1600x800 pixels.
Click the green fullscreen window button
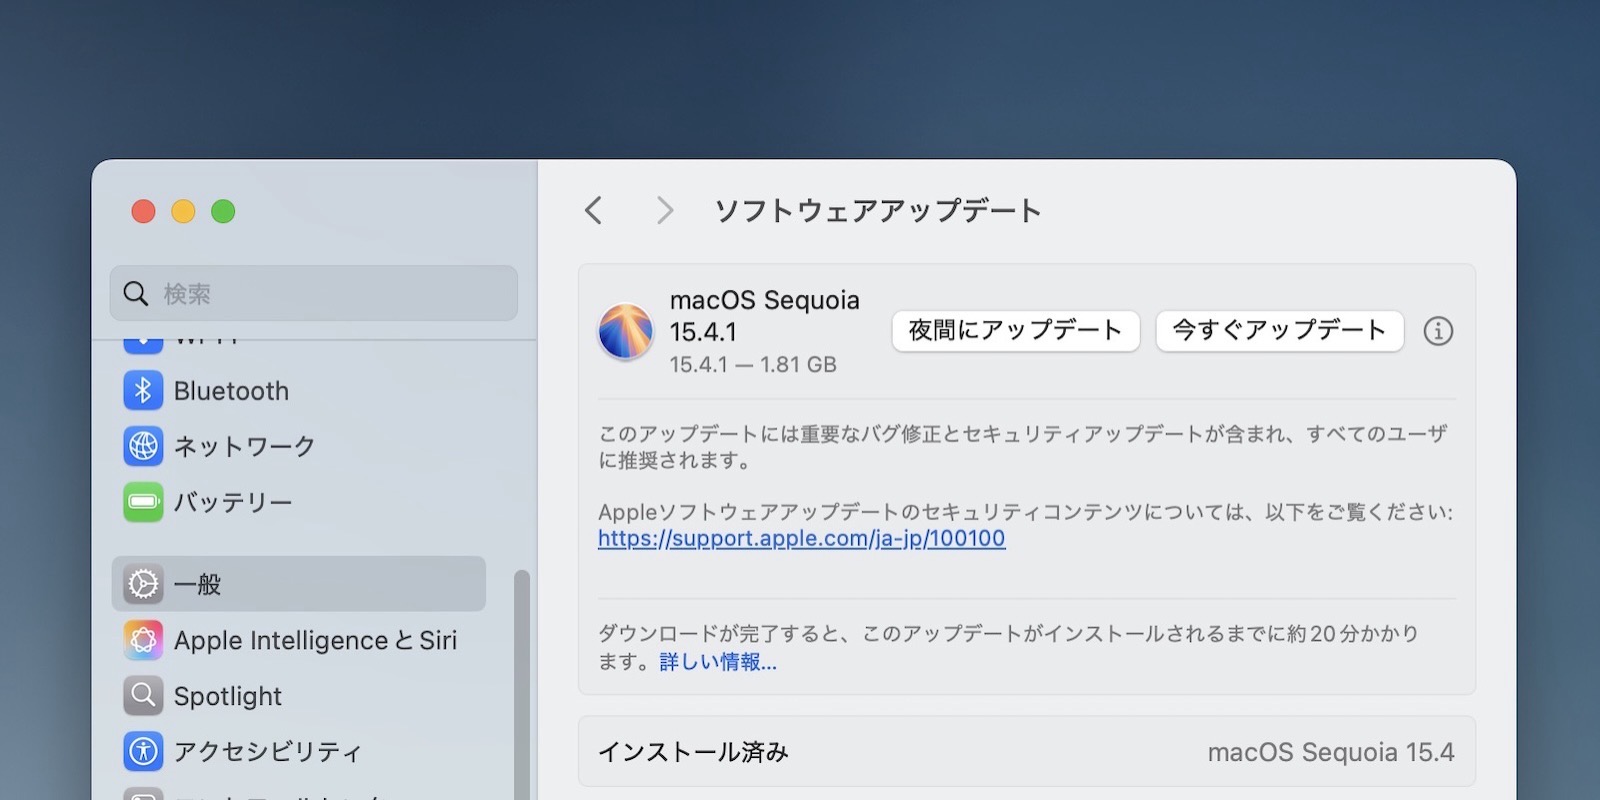pyautogui.click(x=223, y=212)
